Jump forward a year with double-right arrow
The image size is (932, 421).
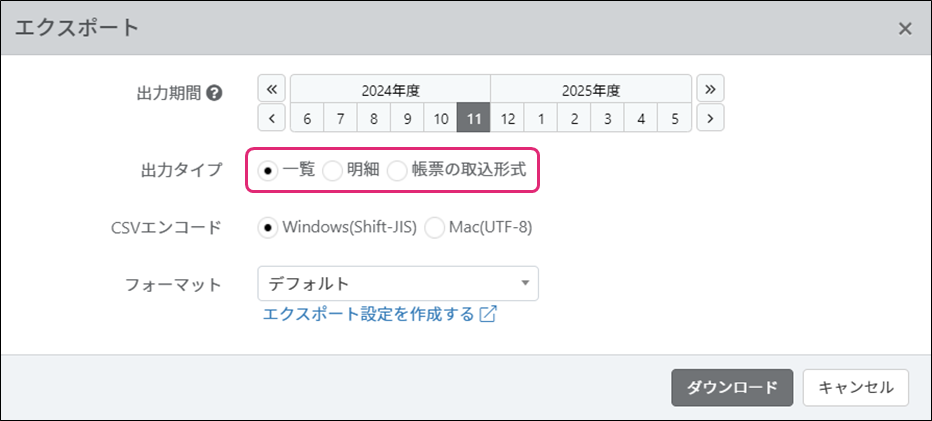click(710, 88)
